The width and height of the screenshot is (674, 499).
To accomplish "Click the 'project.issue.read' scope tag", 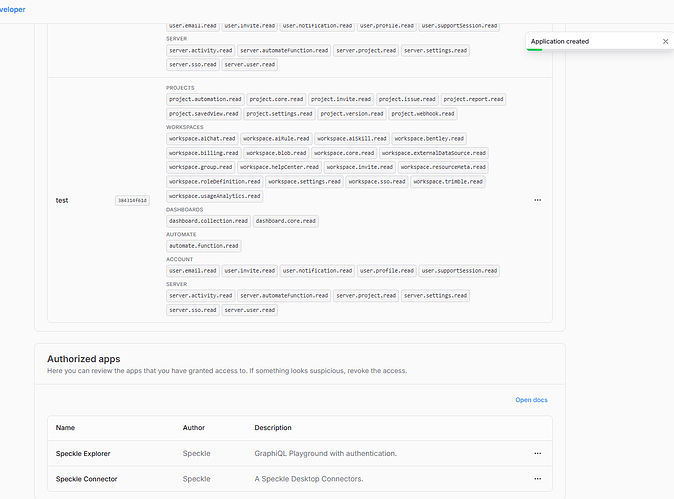I will tap(407, 99).
